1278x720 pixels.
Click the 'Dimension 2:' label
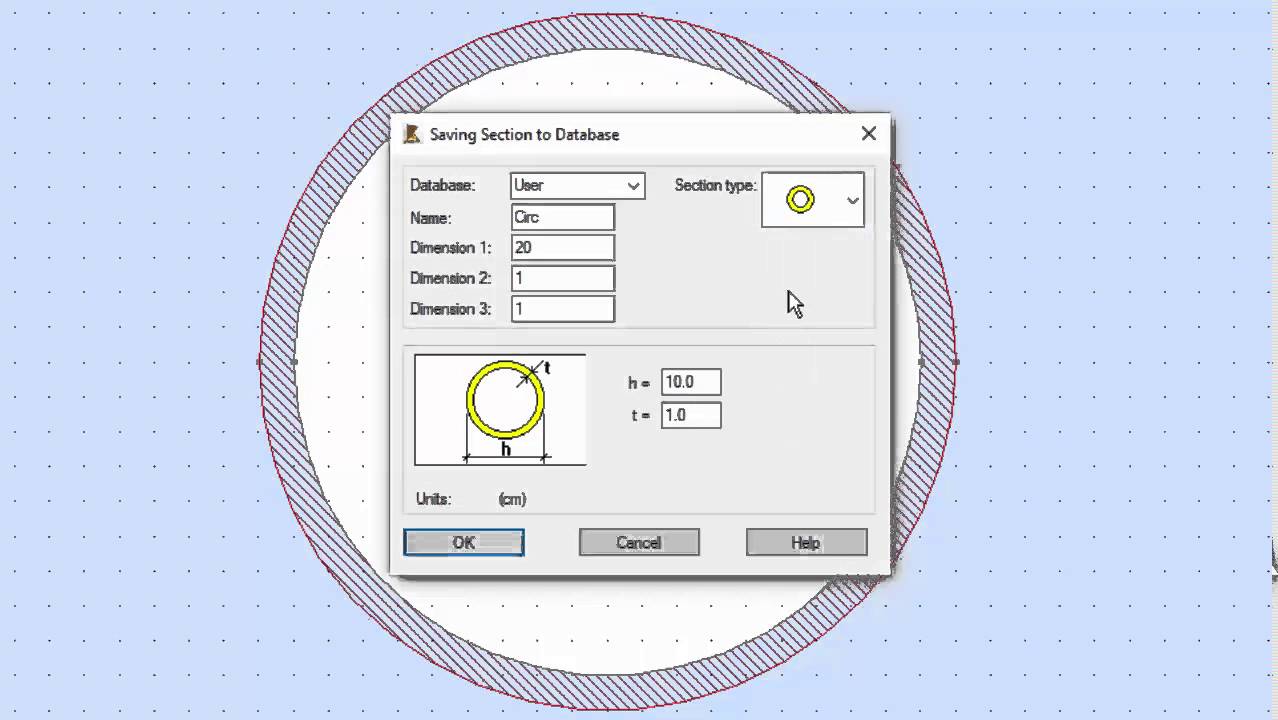(x=450, y=278)
